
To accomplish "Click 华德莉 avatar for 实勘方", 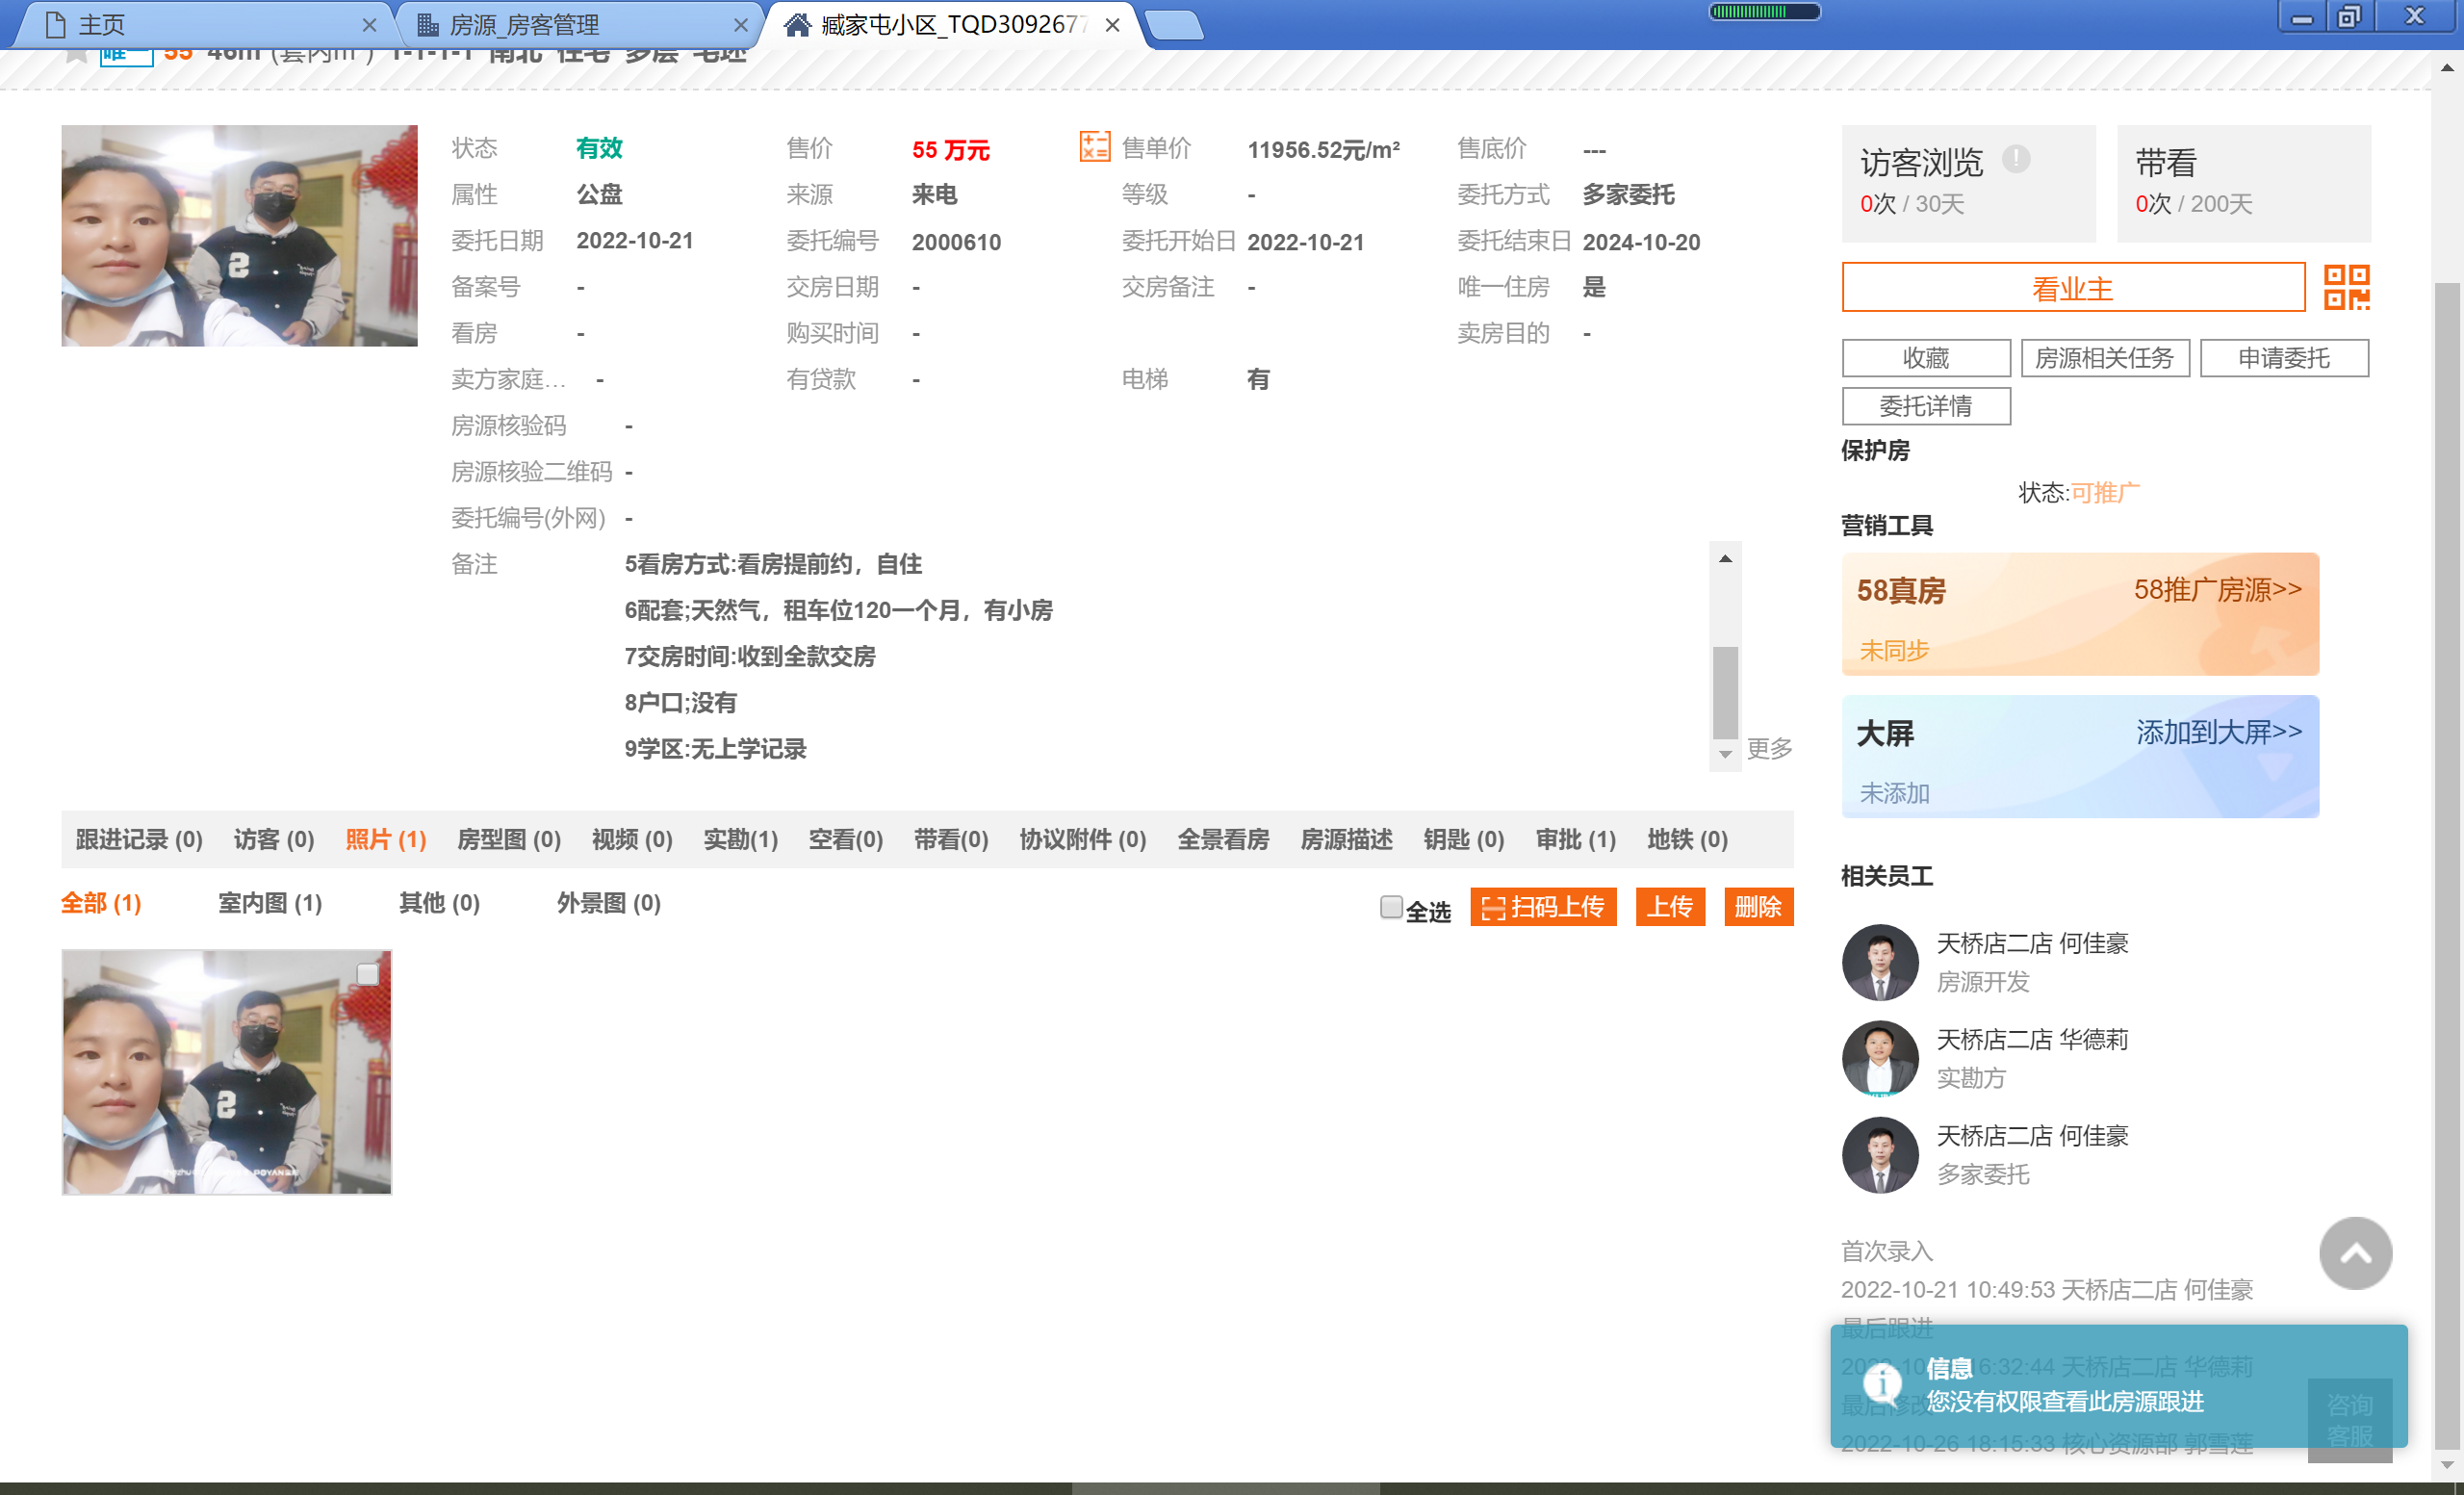I will click(1880, 1058).
